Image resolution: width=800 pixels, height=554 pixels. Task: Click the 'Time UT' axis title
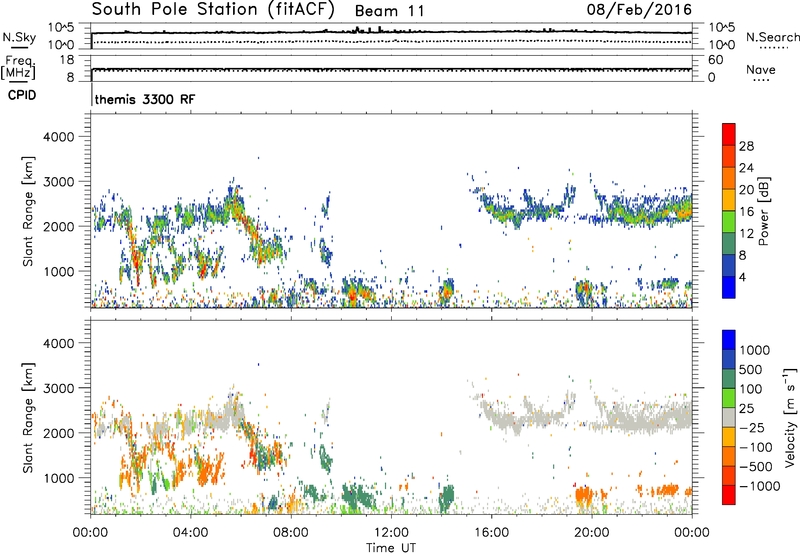[391, 548]
